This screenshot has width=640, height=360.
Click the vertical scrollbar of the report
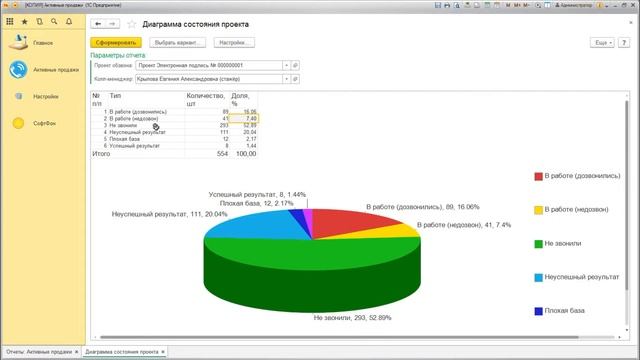627,196
